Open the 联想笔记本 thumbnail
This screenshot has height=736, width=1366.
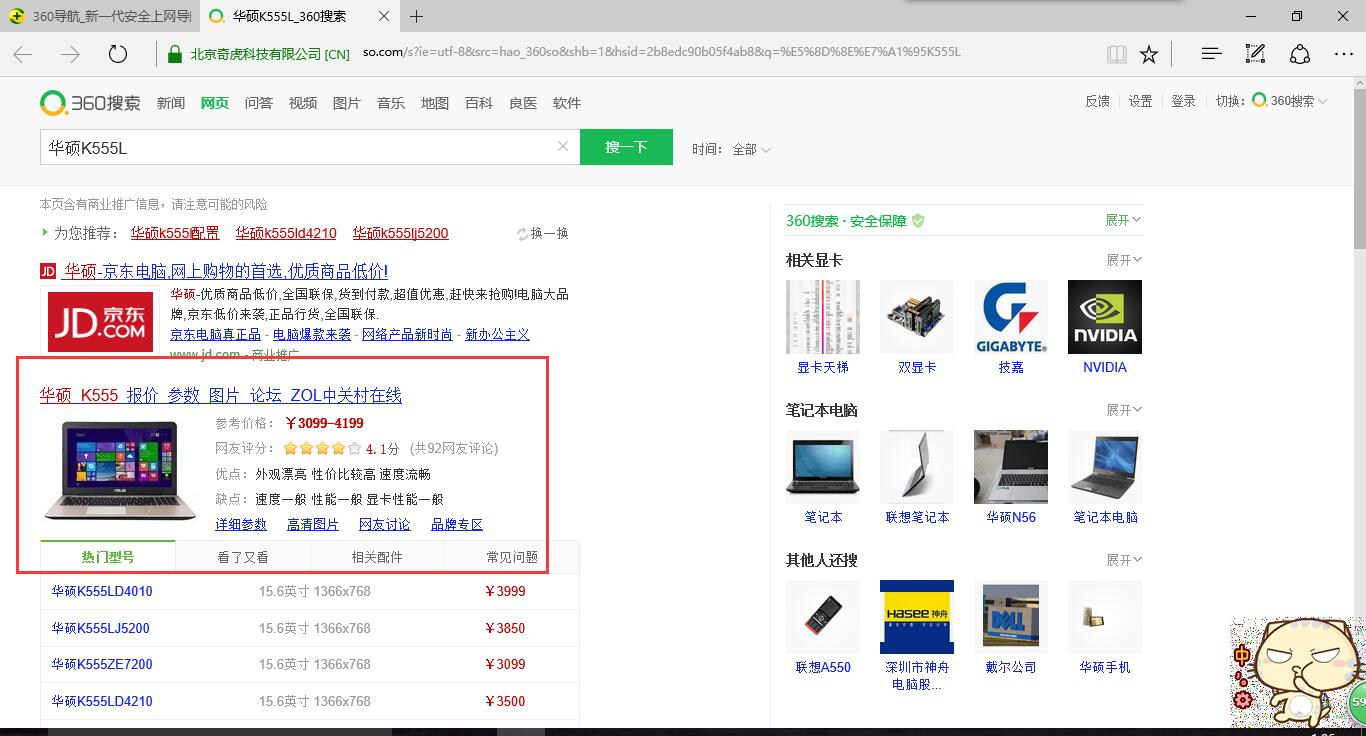917,467
